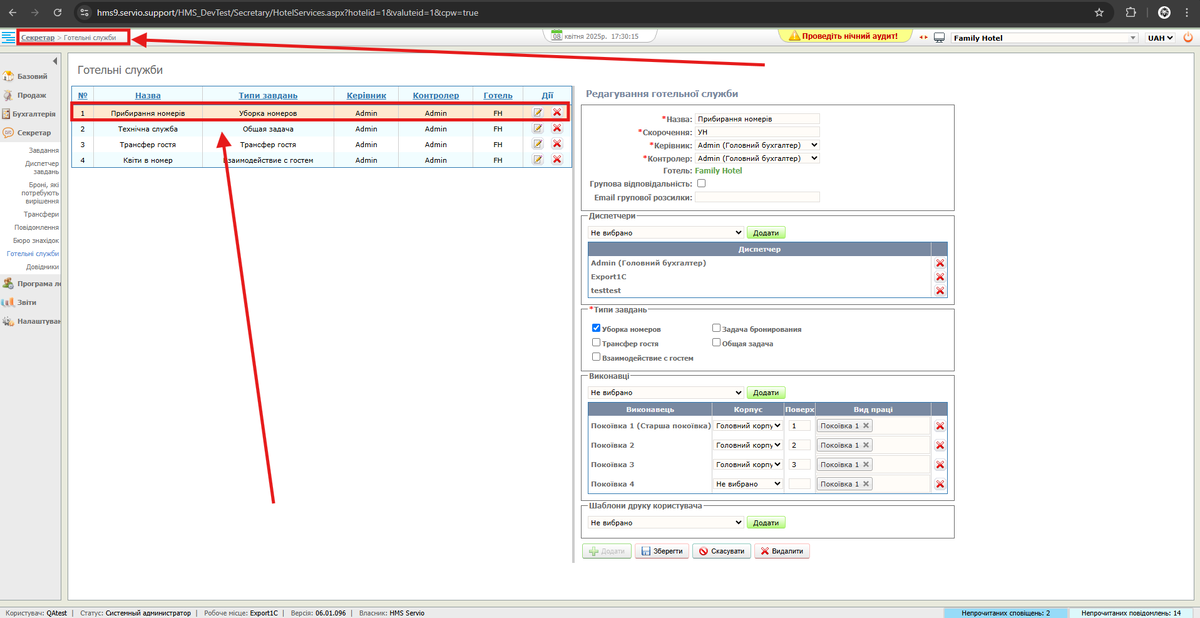This screenshot has height=618, width=1200.
Task: Remove dispatcher Export1C with red X
Action: click(x=939, y=277)
